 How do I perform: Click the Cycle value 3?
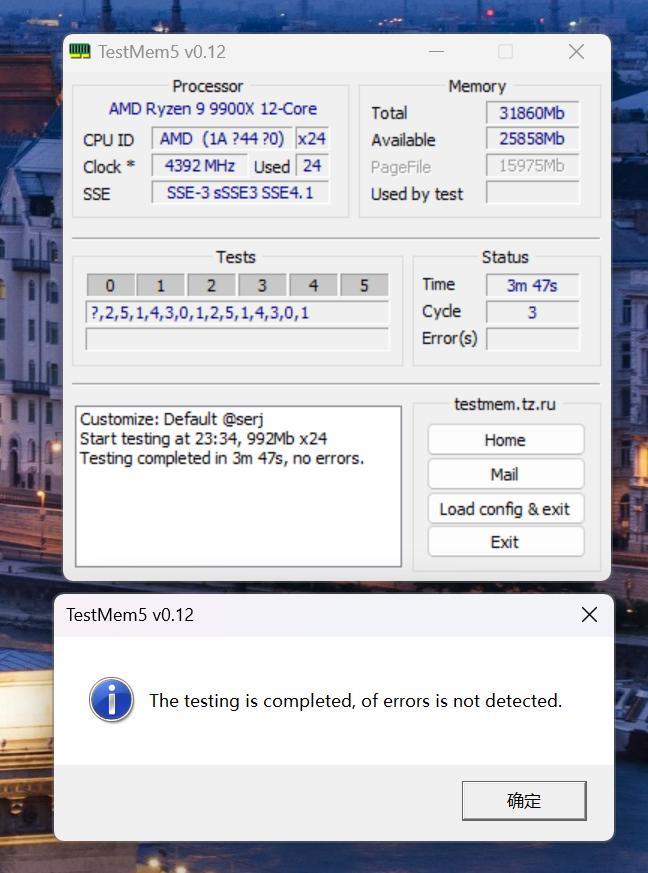point(532,312)
